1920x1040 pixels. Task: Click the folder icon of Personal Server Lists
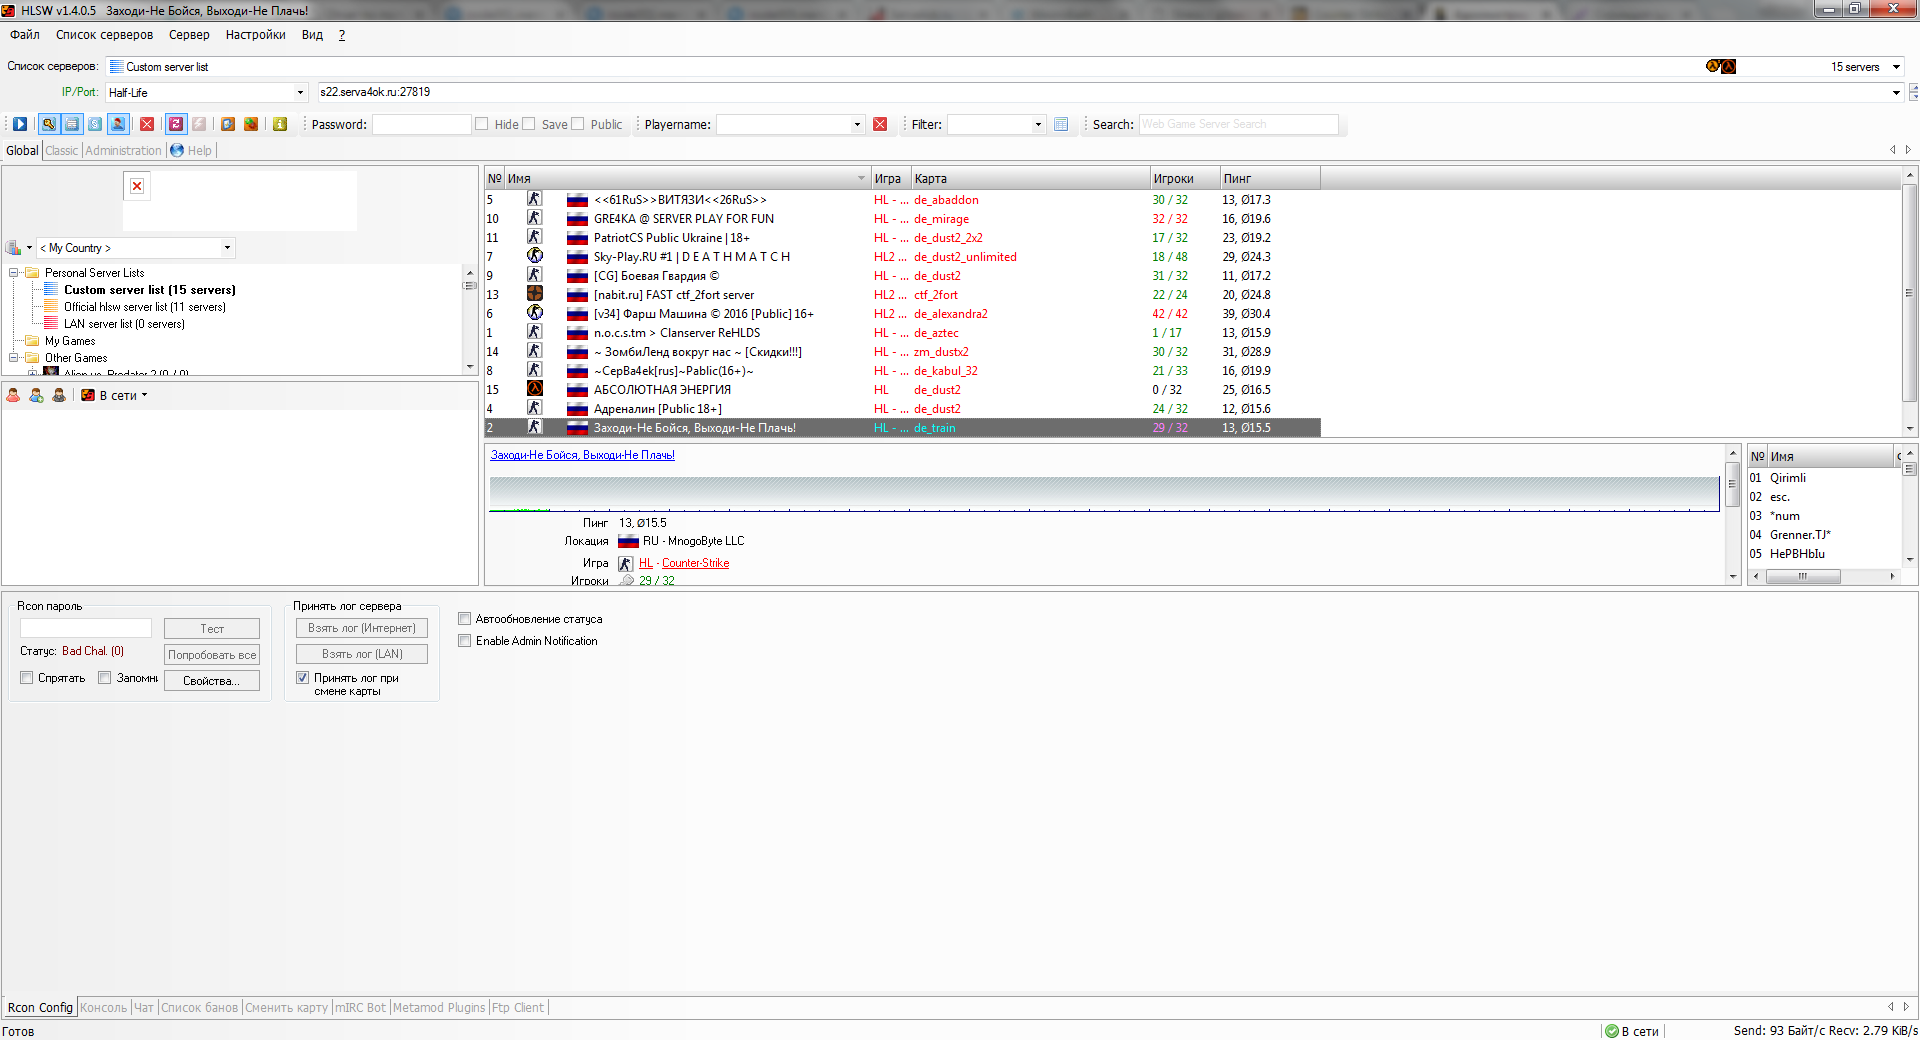(32, 273)
